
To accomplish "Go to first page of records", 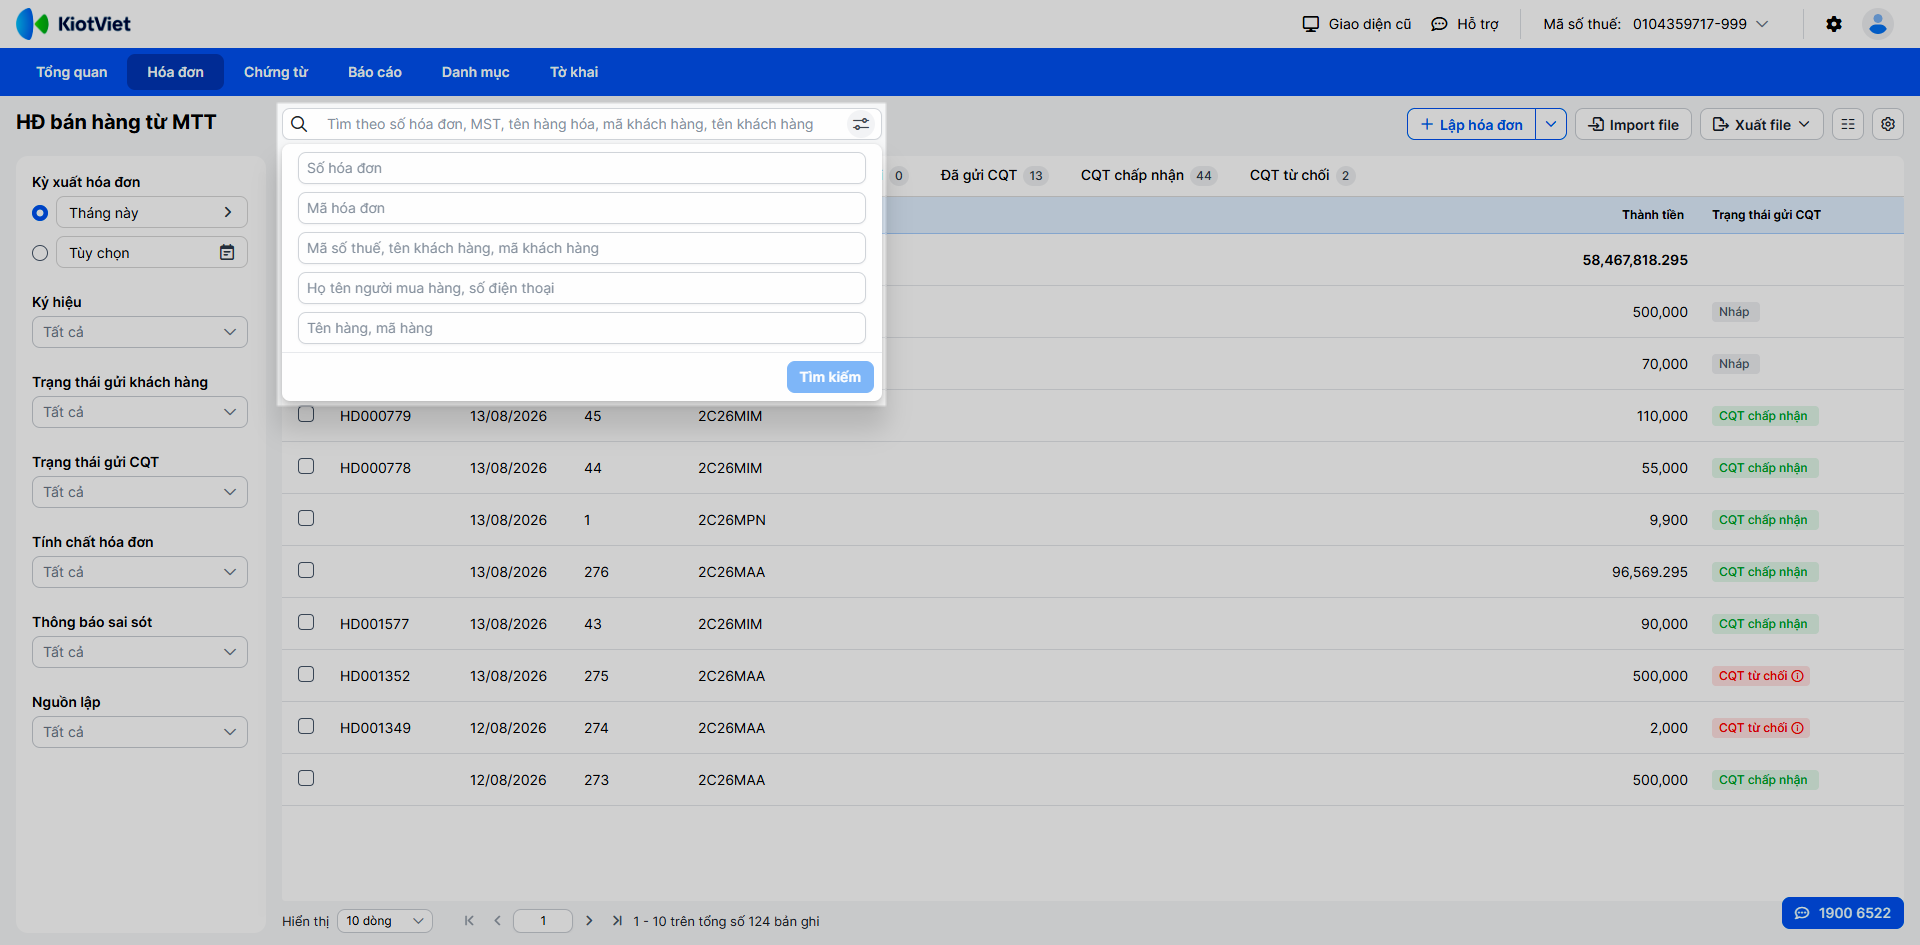I will [469, 921].
